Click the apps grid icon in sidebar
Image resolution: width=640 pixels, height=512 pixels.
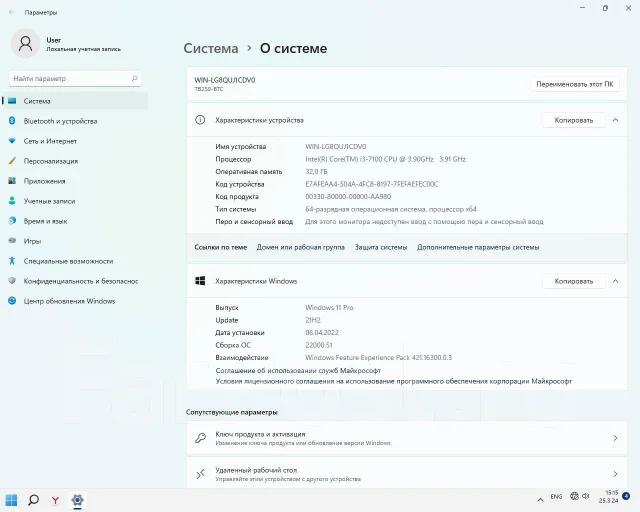12,180
